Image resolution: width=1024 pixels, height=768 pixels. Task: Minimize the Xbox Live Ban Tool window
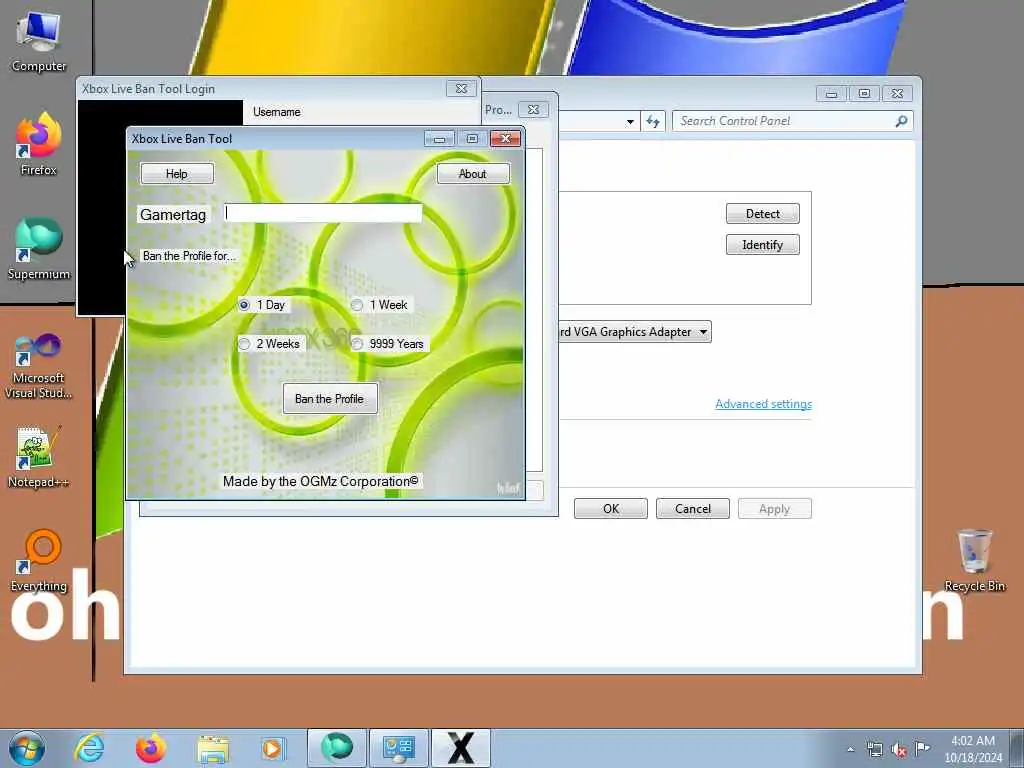point(440,138)
